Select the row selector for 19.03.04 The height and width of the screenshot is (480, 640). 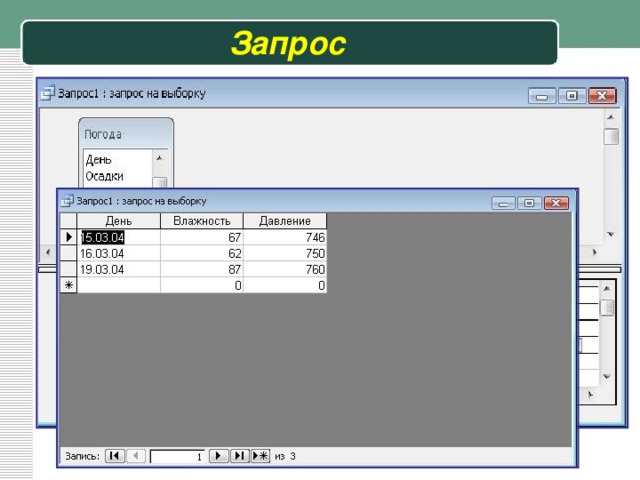68,269
